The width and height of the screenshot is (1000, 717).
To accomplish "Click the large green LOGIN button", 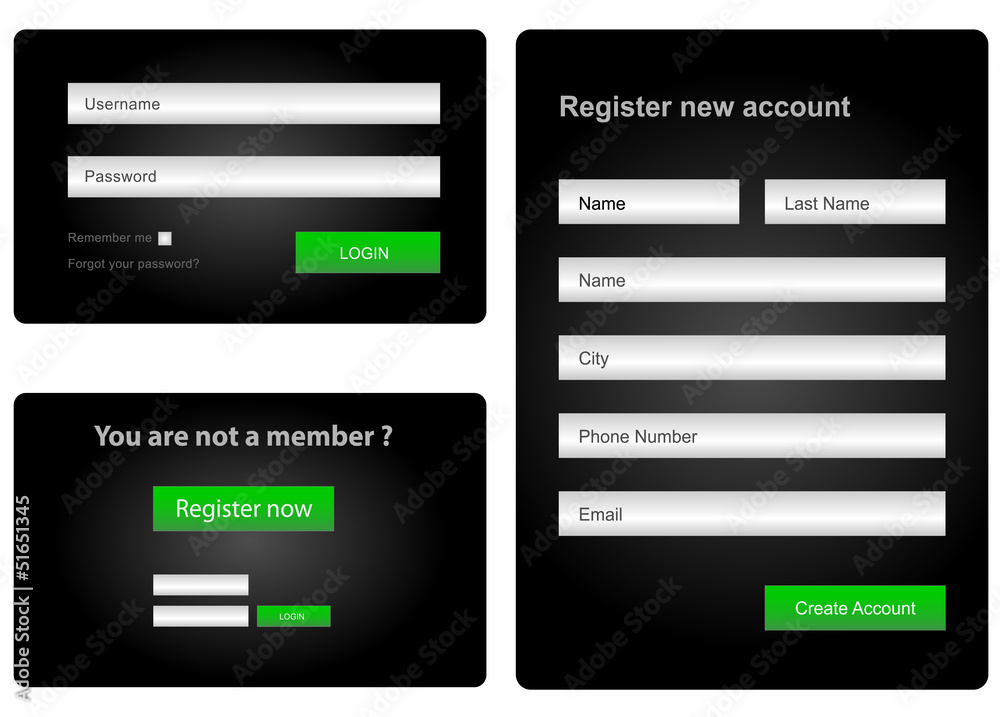I will point(368,253).
